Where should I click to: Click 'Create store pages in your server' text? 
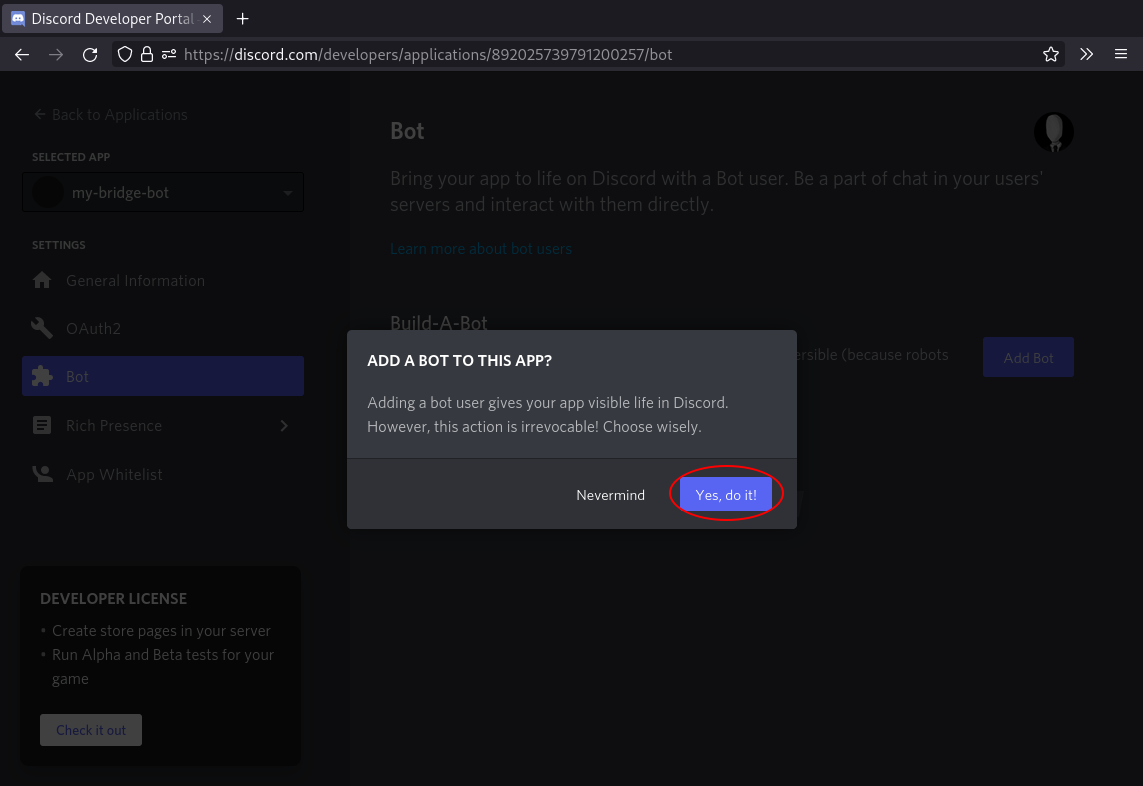(x=161, y=631)
